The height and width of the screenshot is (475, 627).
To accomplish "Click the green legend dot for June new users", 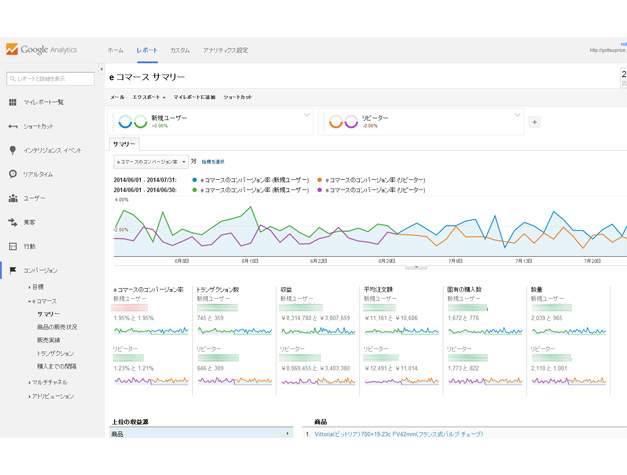I will 194,190.
